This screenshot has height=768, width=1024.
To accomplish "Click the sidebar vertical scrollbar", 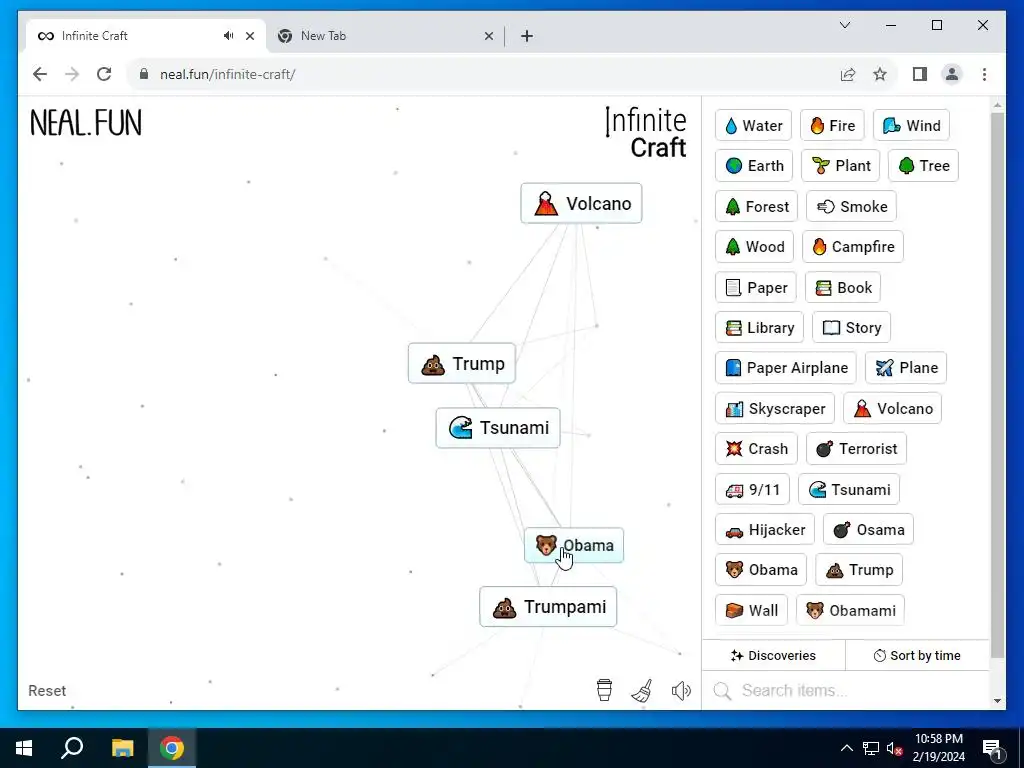I will click(997, 385).
